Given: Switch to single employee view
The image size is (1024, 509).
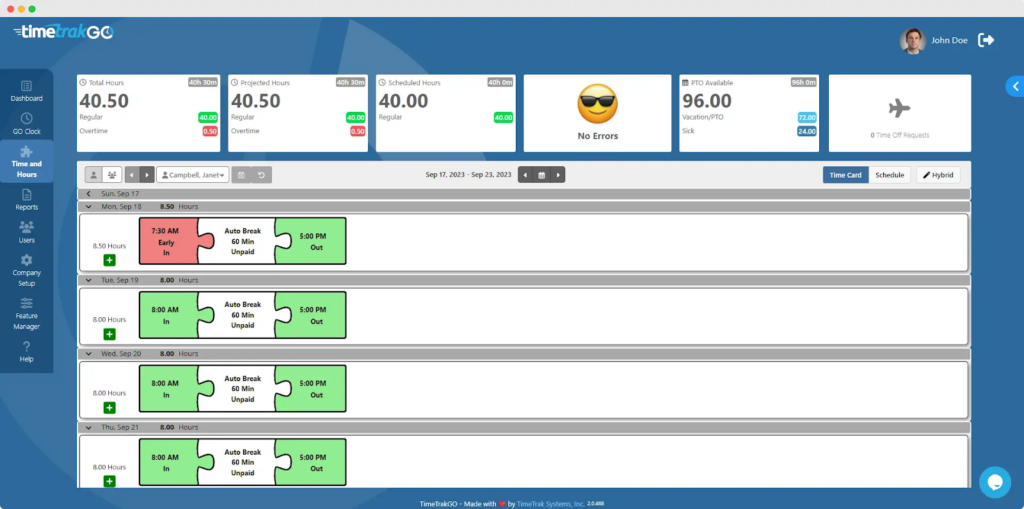Looking at the screenshot, I should (94, 174).
